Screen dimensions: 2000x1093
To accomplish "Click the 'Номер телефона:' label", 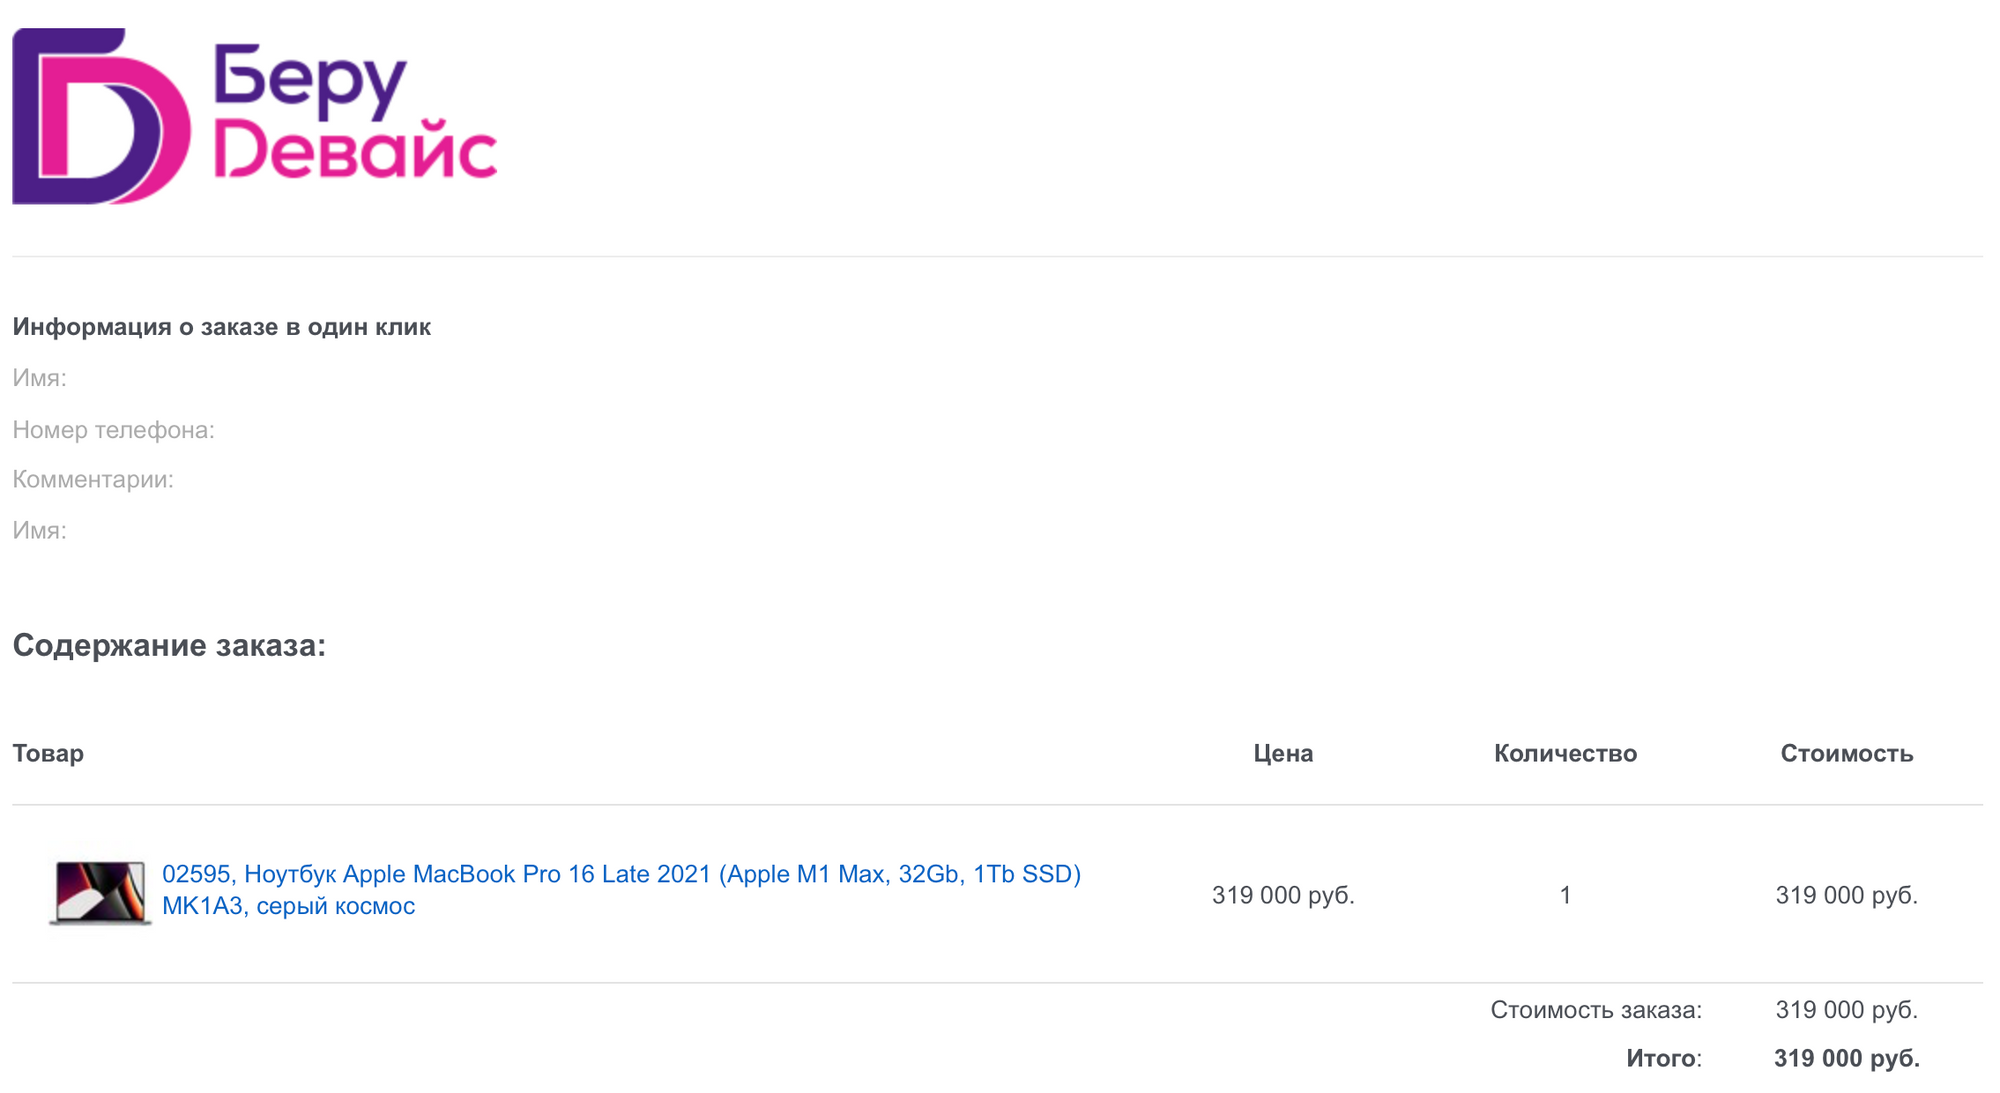I will (113, 430).
